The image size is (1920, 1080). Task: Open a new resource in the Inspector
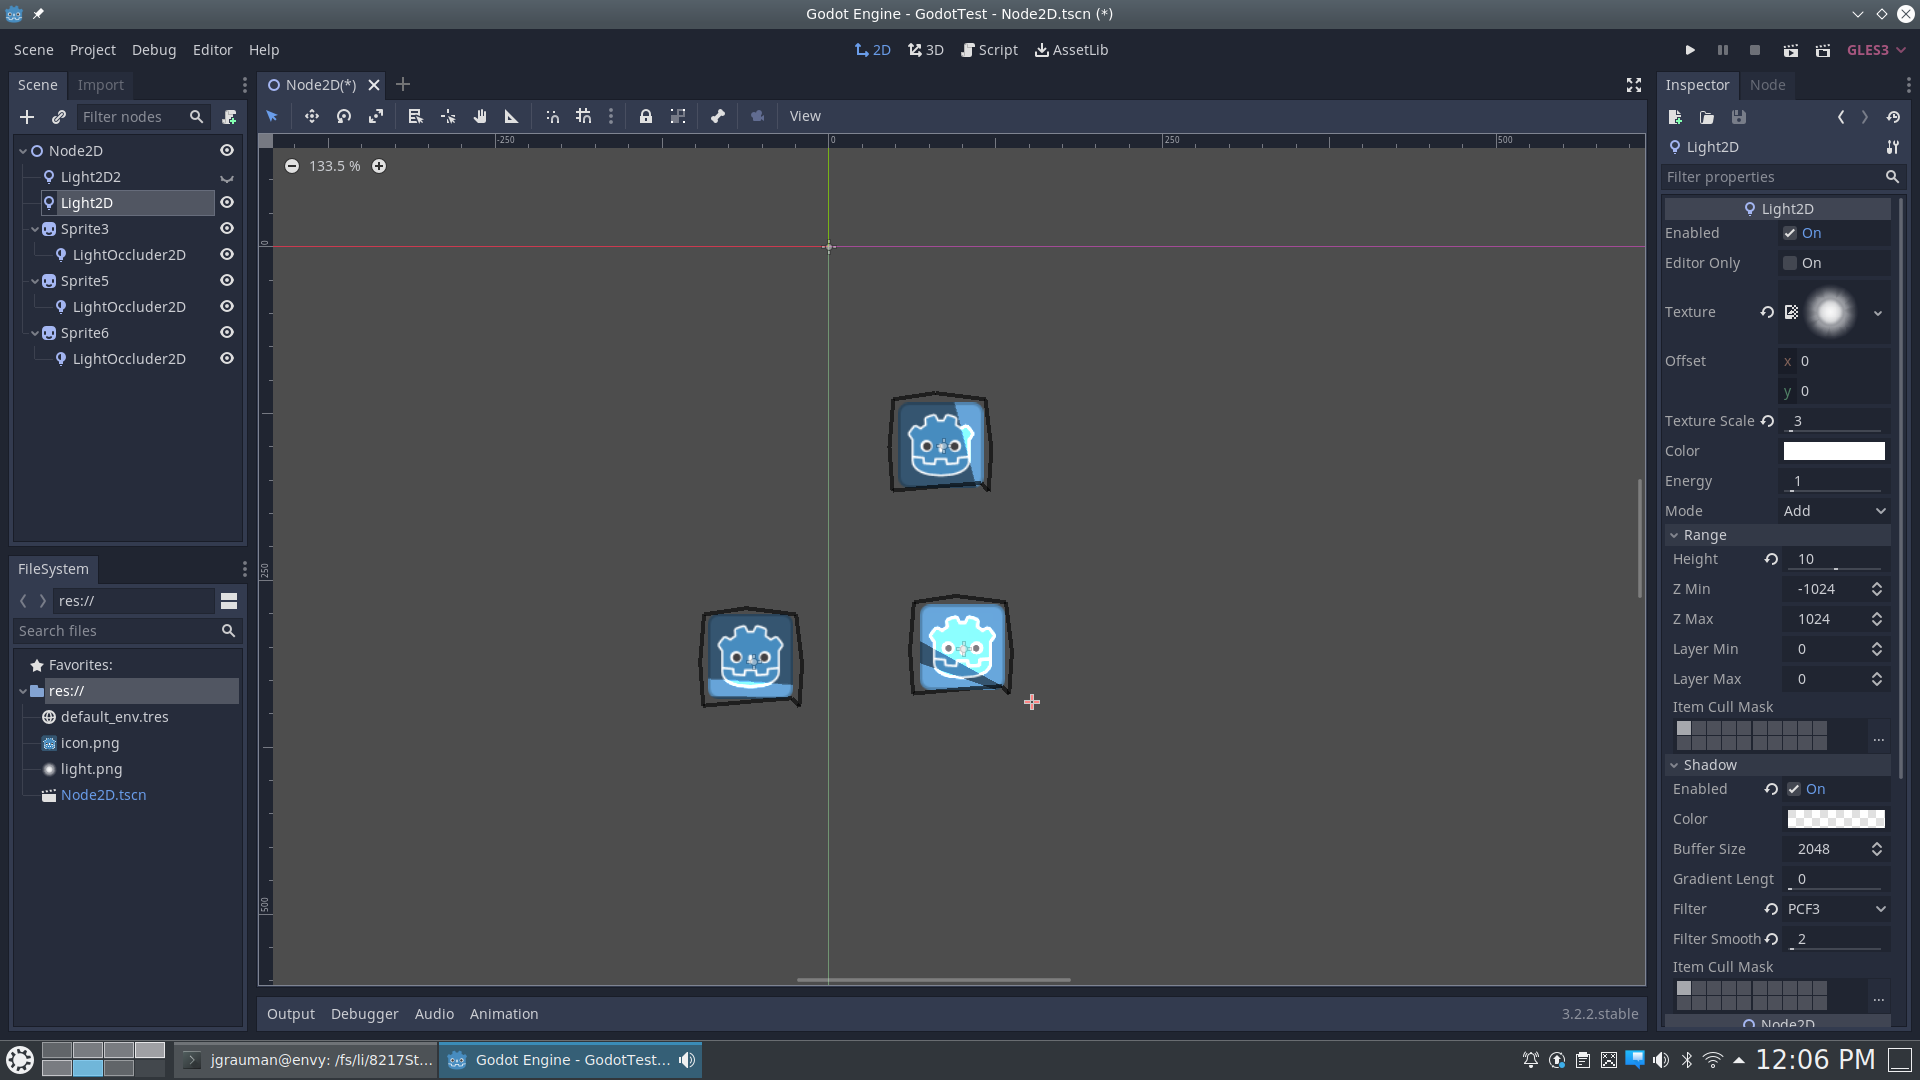point(1675,117)
